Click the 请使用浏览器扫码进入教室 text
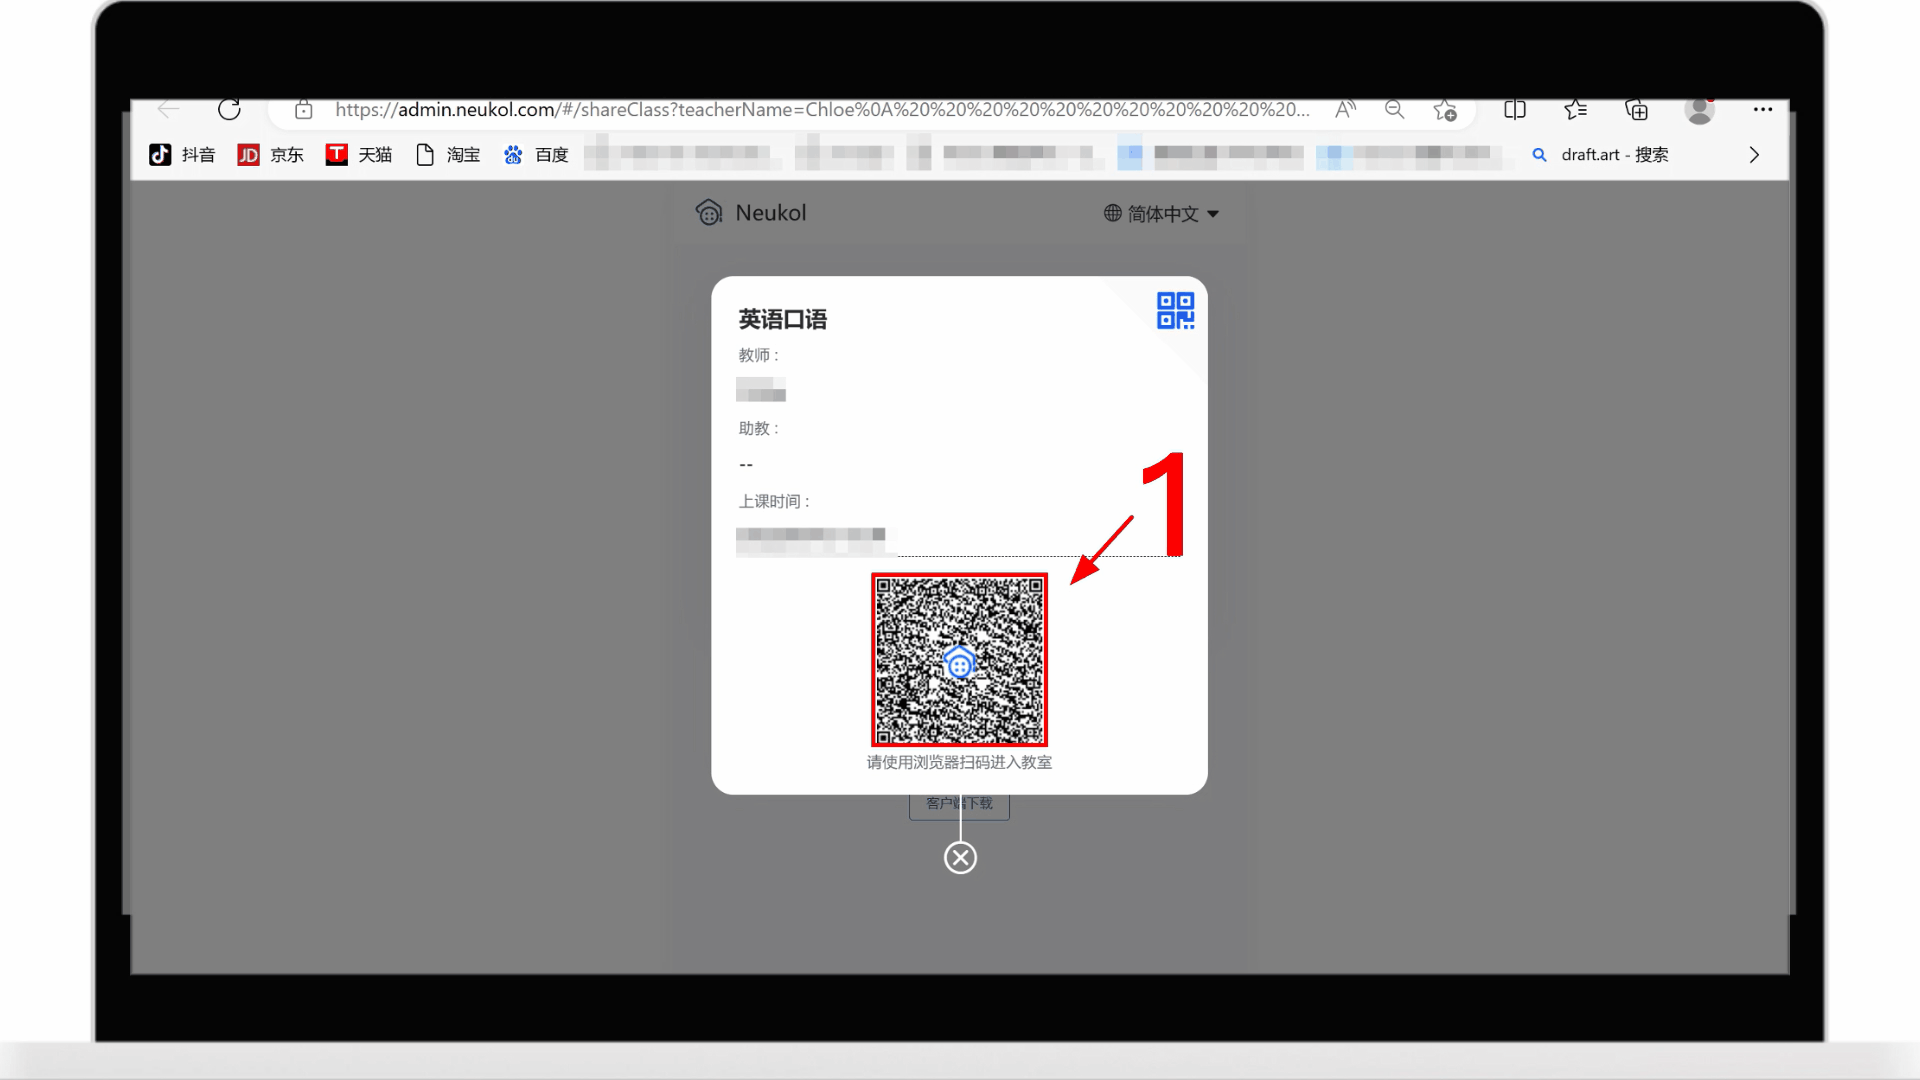The height and width of the screenshot is (1080, 1920). click(959, 763)
